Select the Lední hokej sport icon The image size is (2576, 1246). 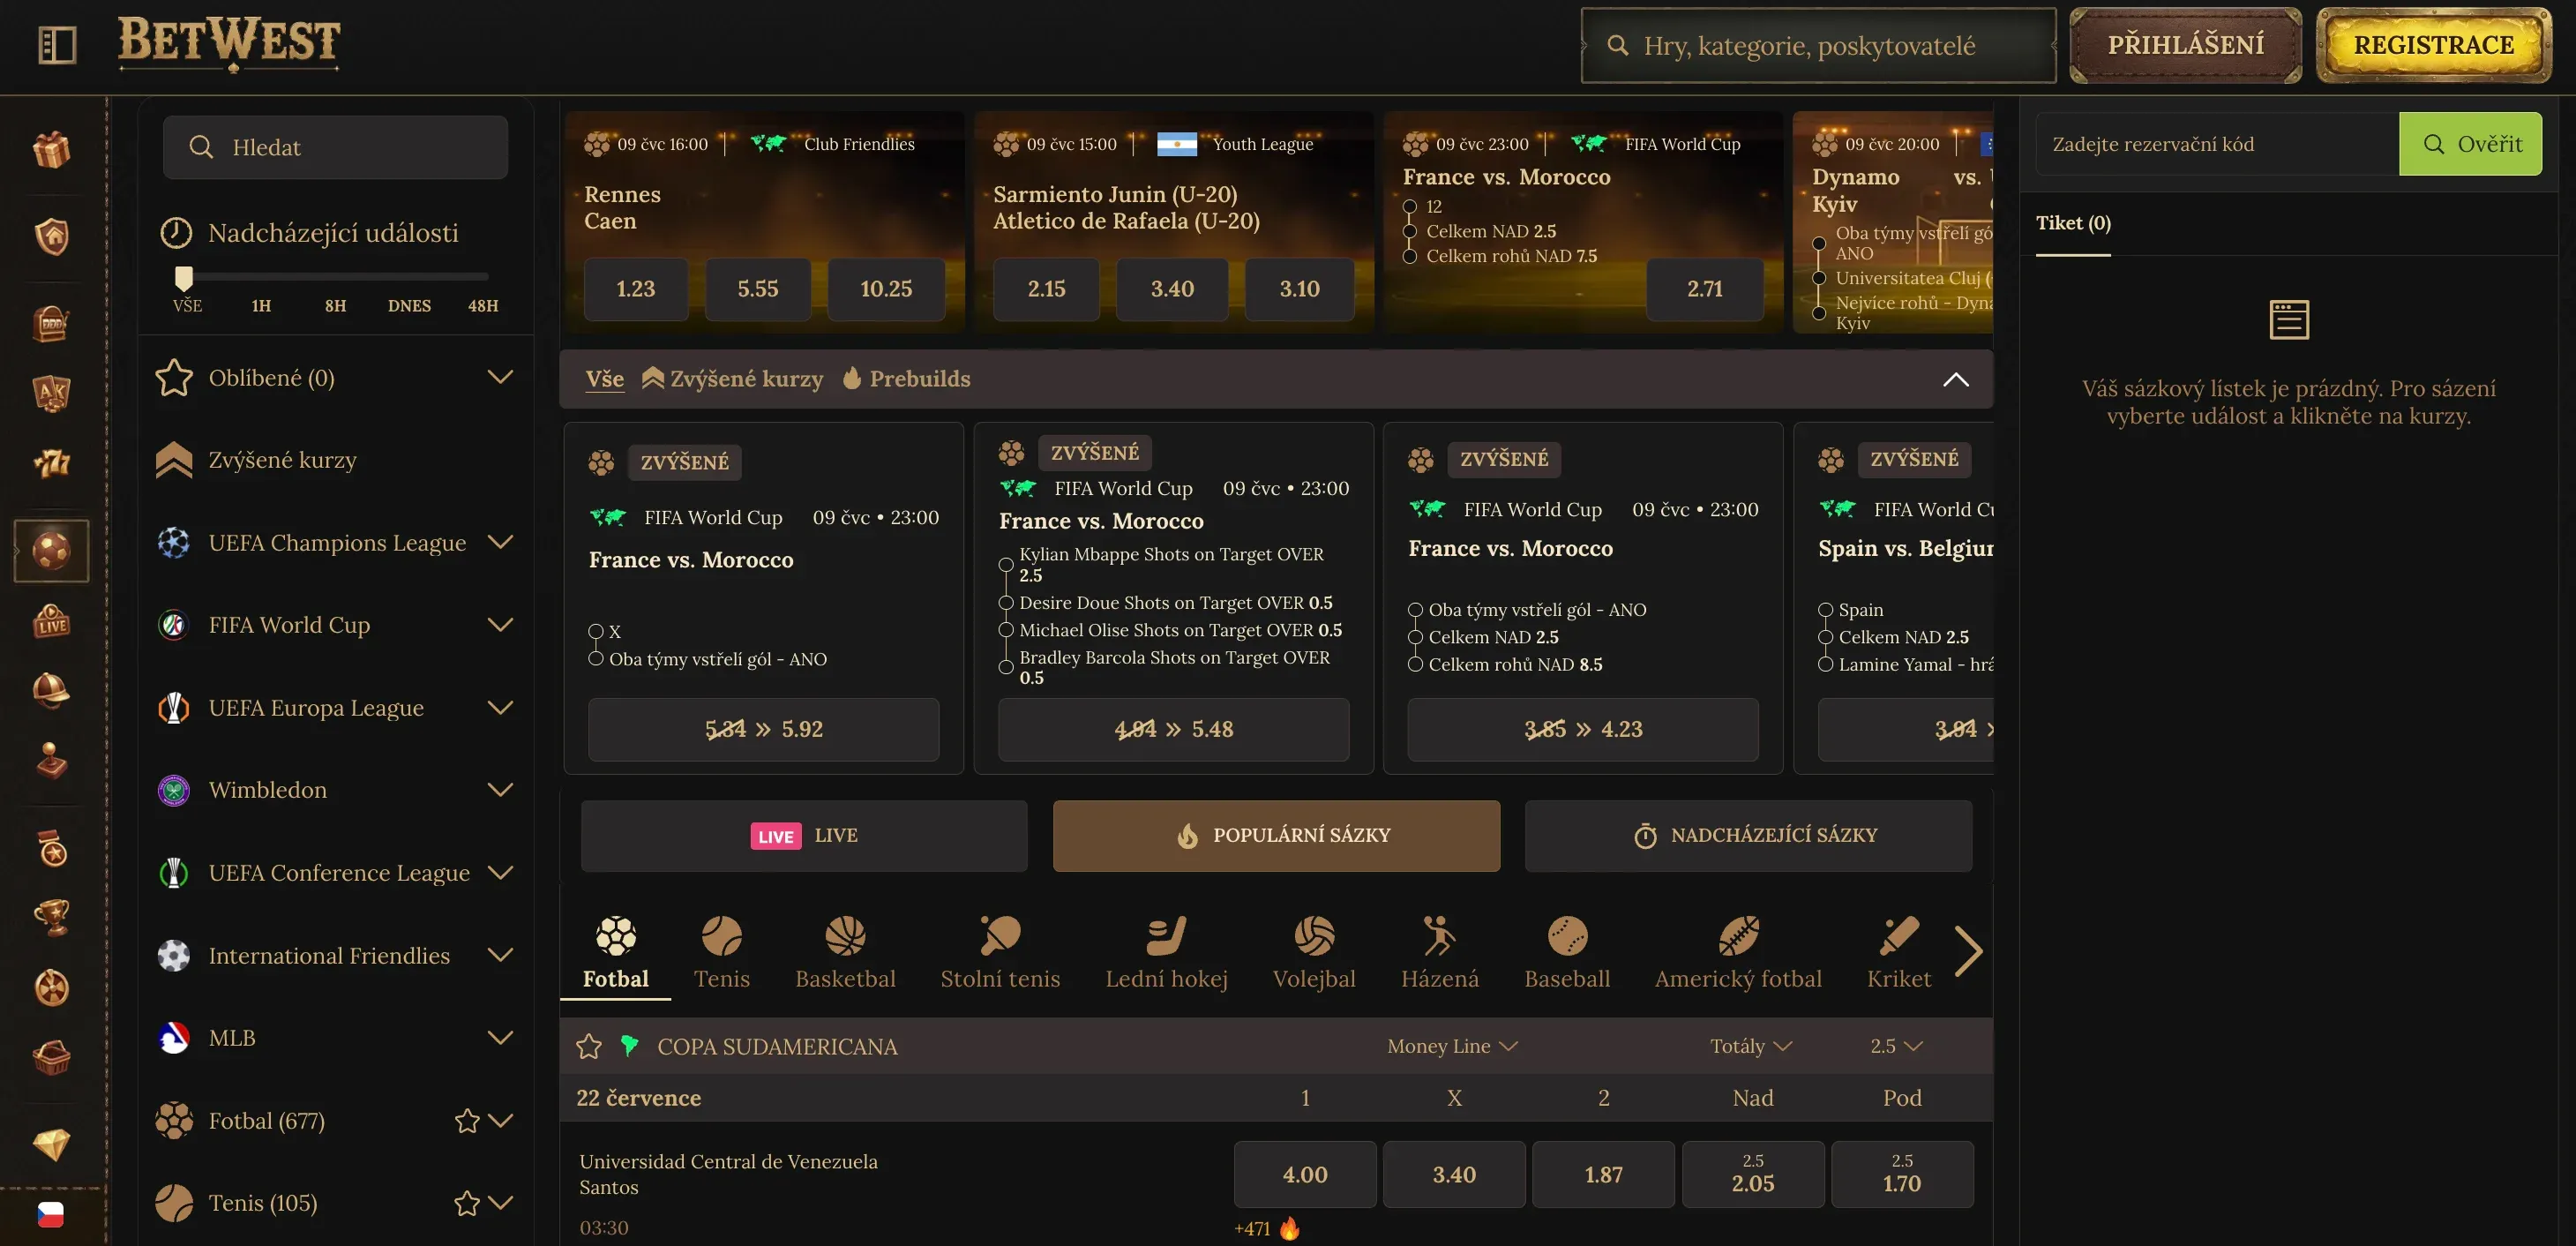point(1166,953)
